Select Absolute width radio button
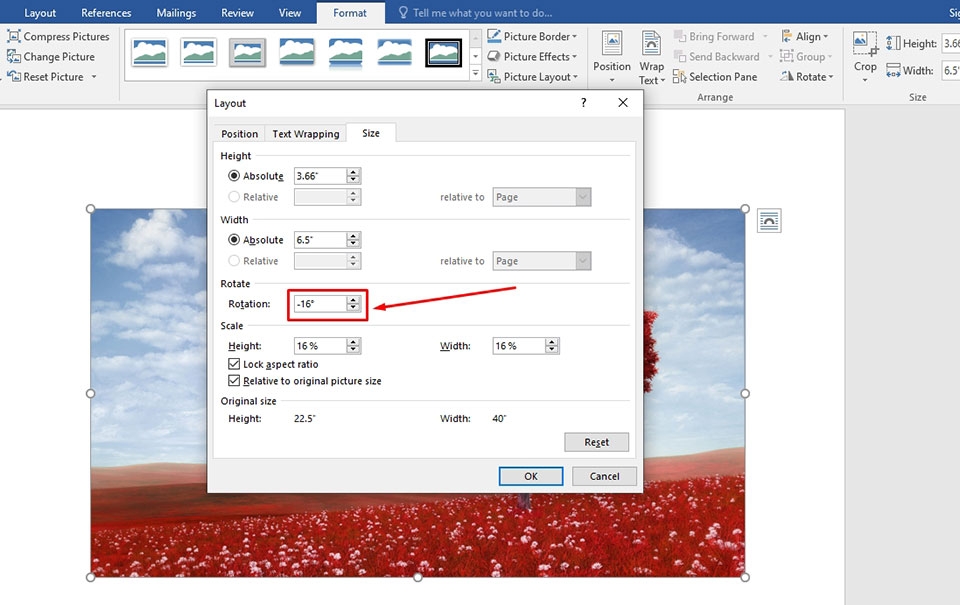The width and height of the screenshot is (960, 605). (234, 239)
